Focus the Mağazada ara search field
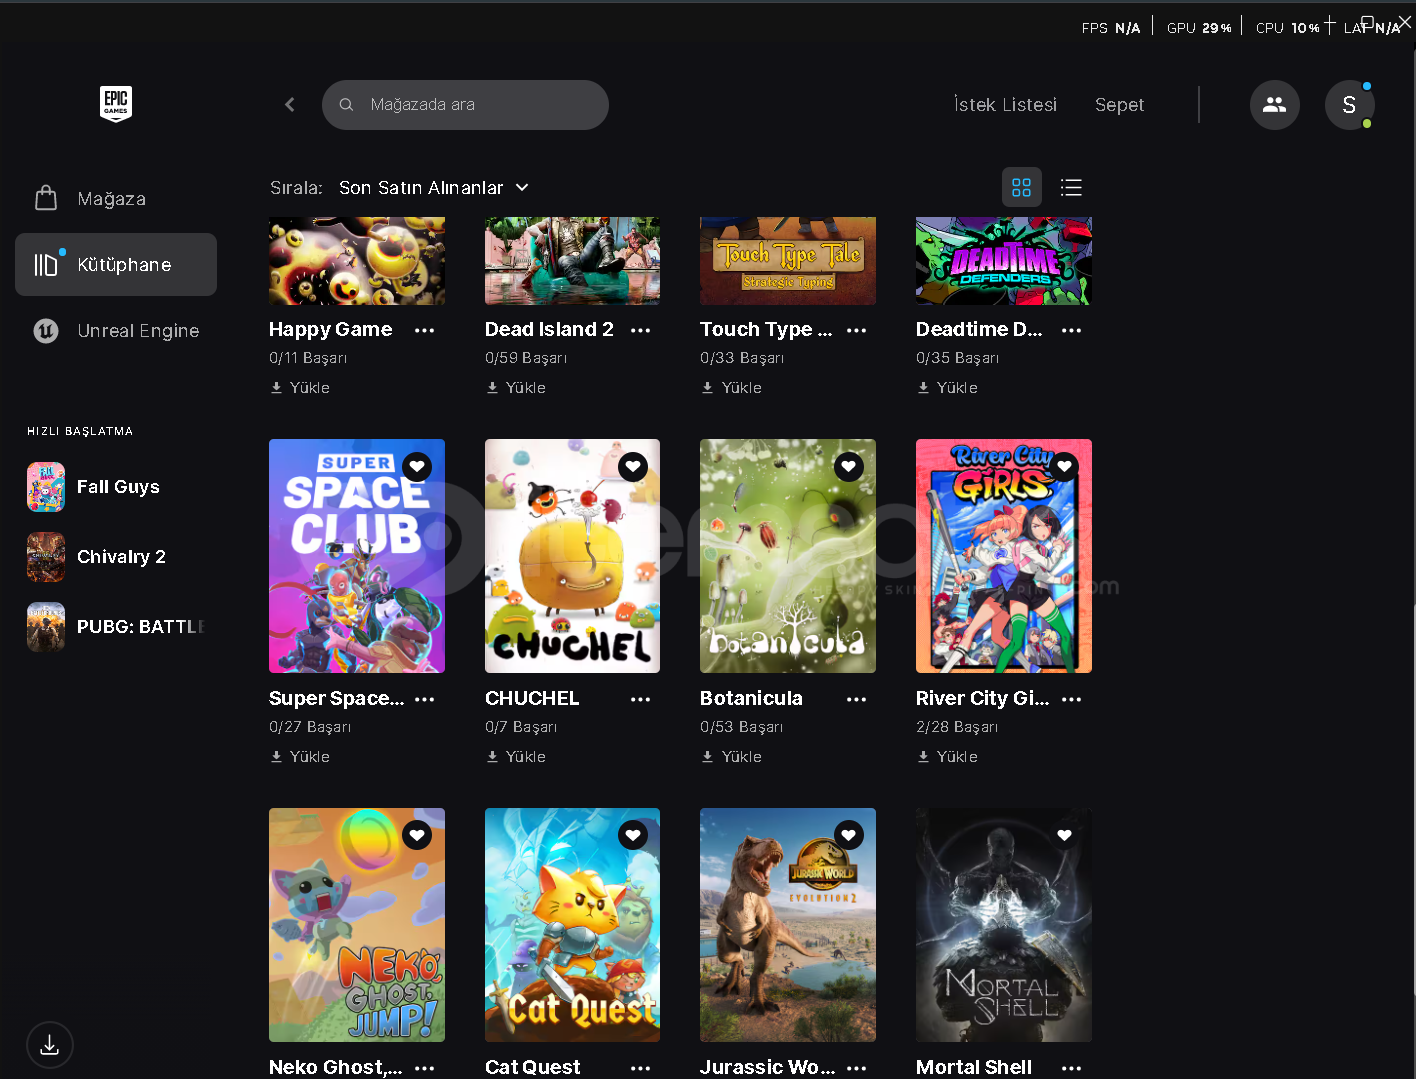 pos(465,105)
